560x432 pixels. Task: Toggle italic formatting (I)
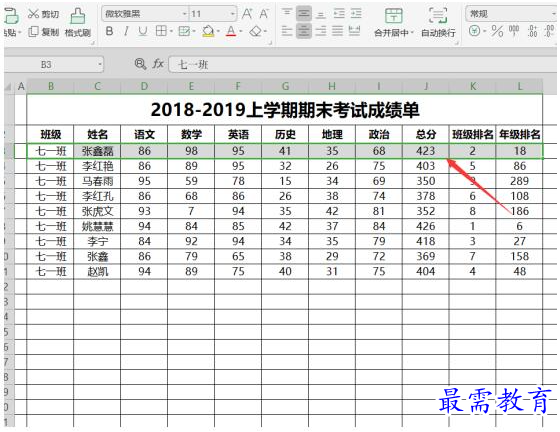point(126,31)
